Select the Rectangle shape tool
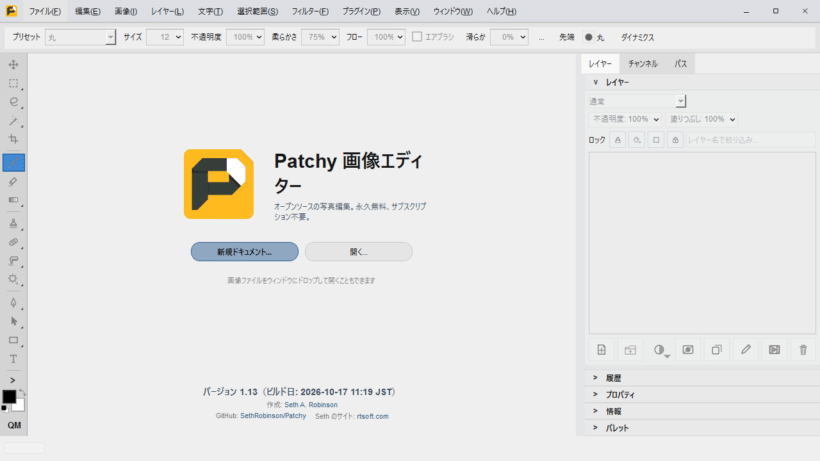Viewport: 820px width, 461px height. point(14,340)
